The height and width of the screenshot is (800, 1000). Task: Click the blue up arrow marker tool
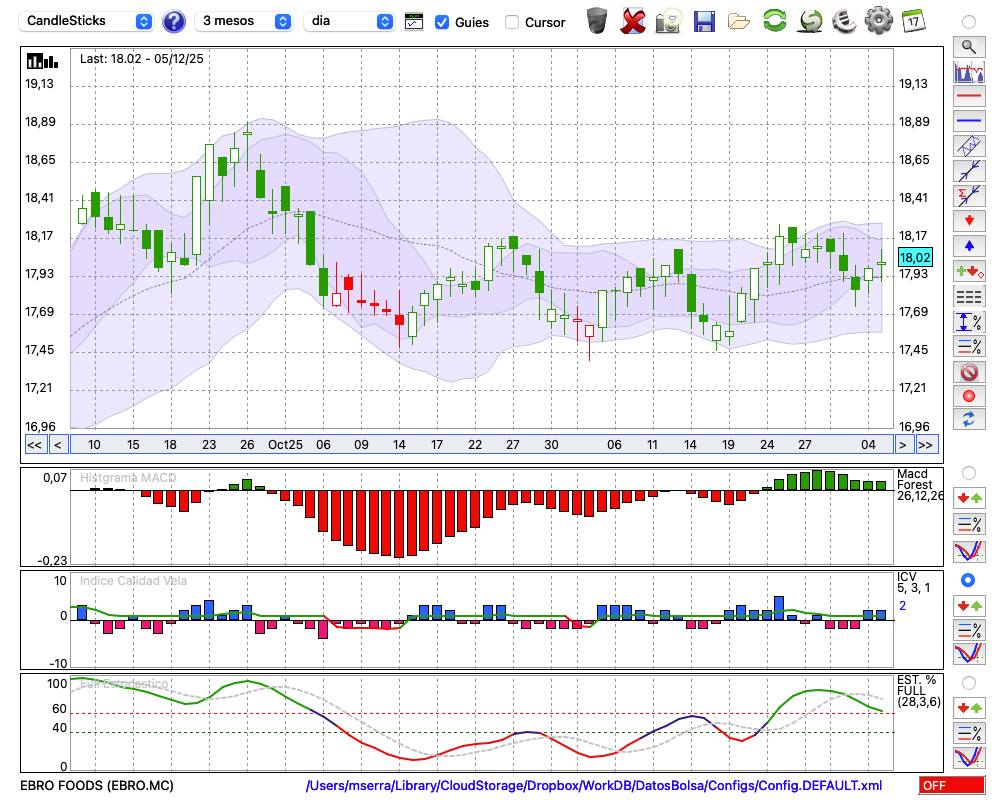(x=968, y=246)
